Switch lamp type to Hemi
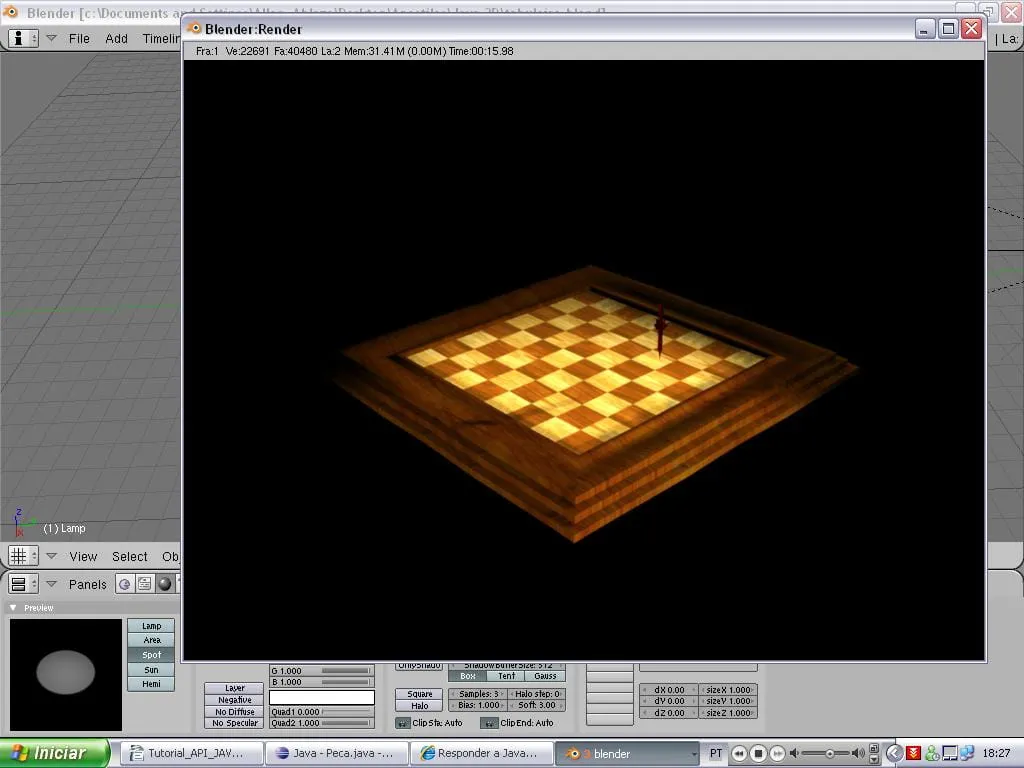Image resolution: width=1024 pixels, height=768 pixels. (151, 684)
